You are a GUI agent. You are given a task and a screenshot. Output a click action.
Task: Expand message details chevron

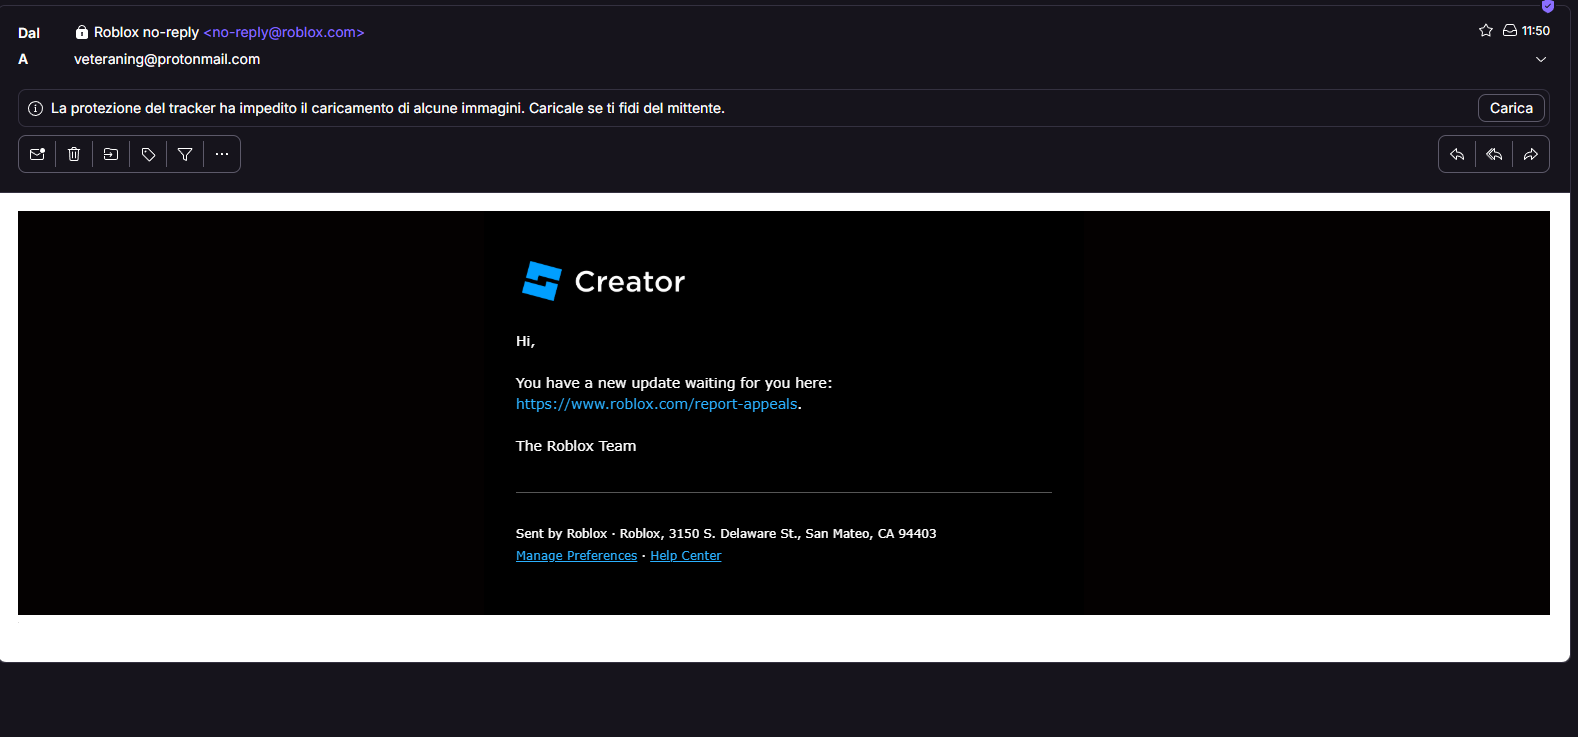(1541, 59)
